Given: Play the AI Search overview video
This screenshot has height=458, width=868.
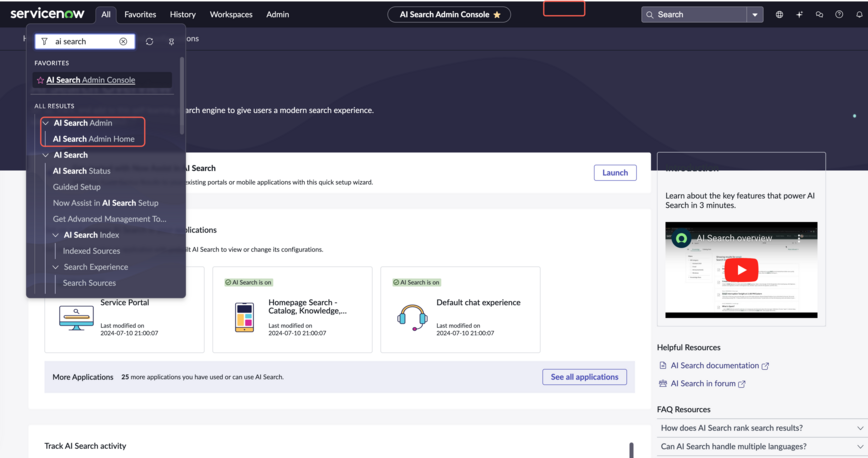Looking at the screenshot, I should point(741,270).
